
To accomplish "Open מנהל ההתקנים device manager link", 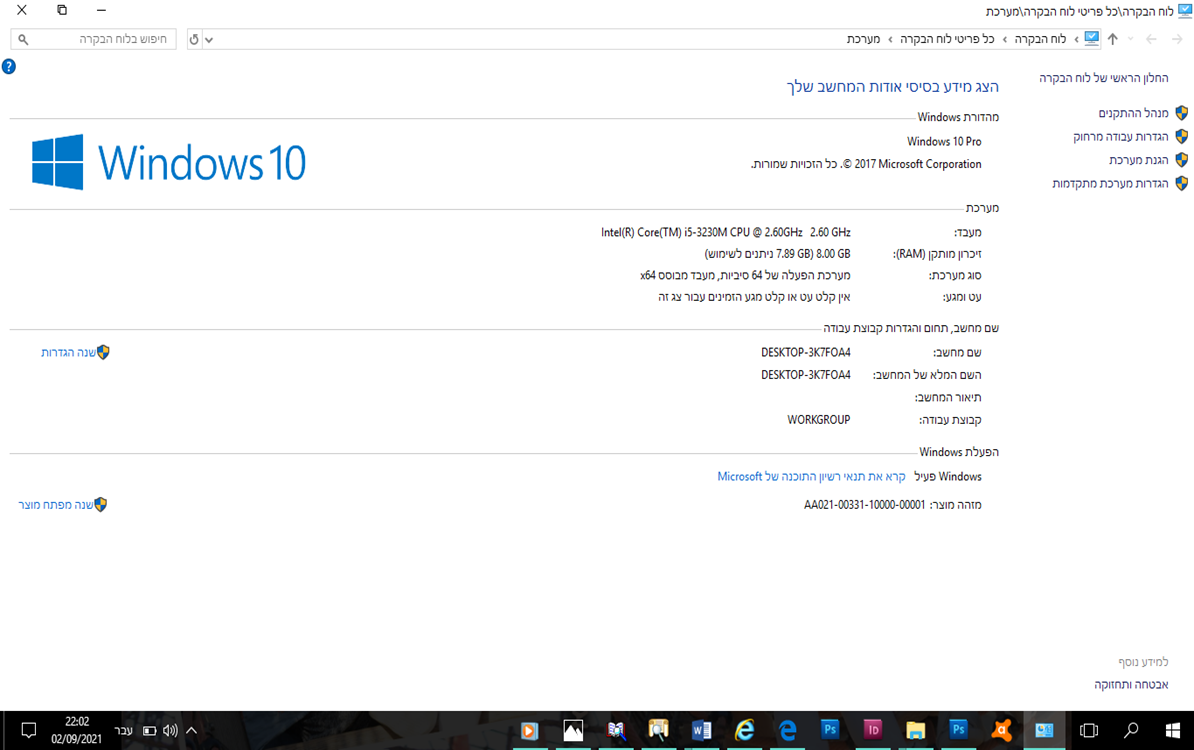I will click(1133, 113).
